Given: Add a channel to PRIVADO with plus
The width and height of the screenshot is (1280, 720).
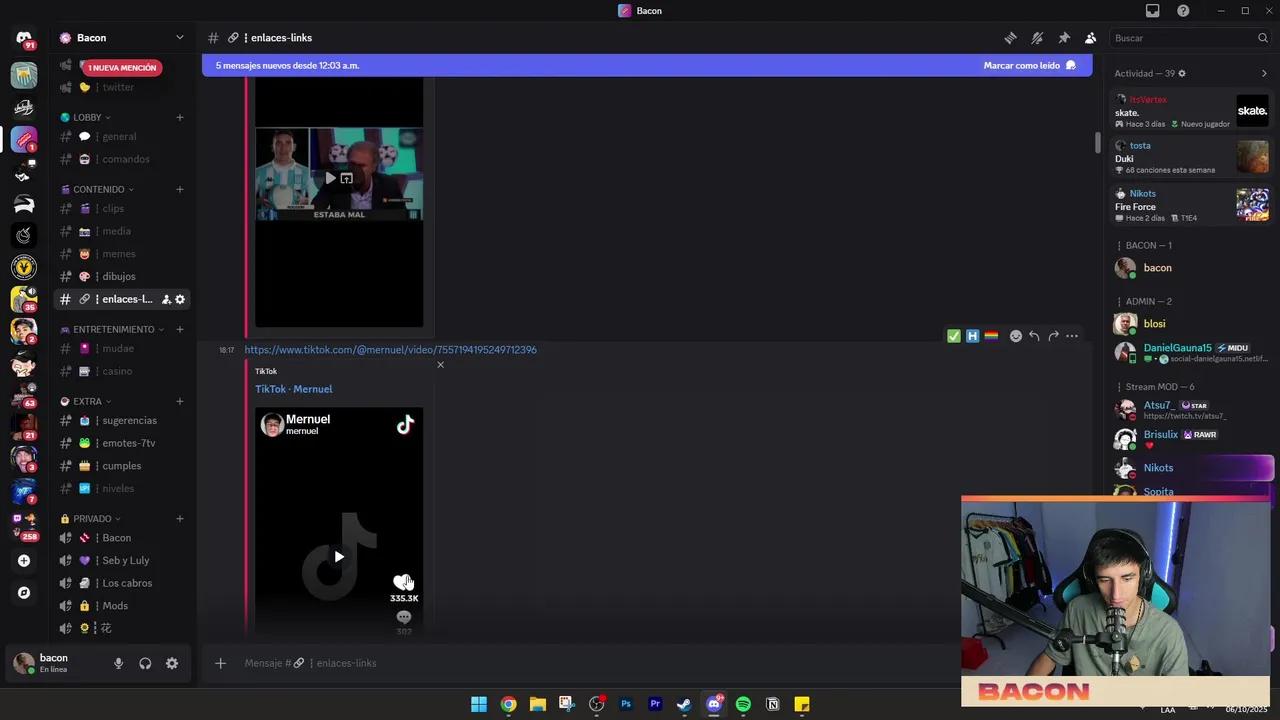Looking at the screenshot, I should pyautogui.click(x=180, y=518).
